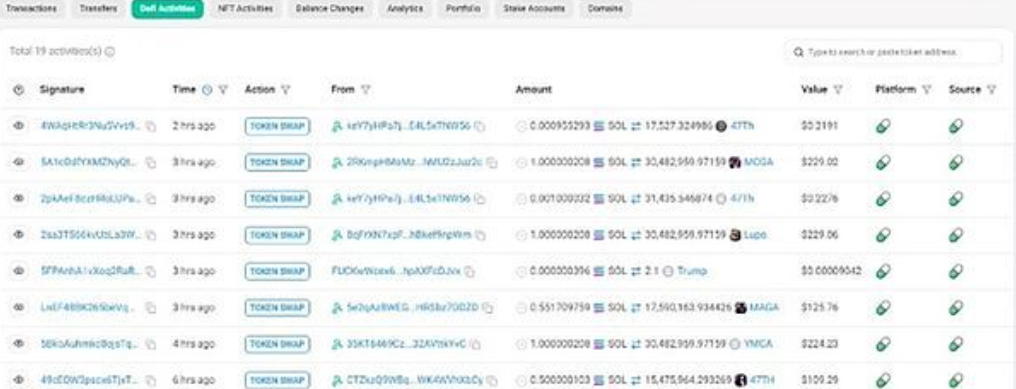Copy signature 4WAqHtRr3NuSVvs9 with its copy icon
The height and width of the screenshot is (389, 1016).
[150, 126]
